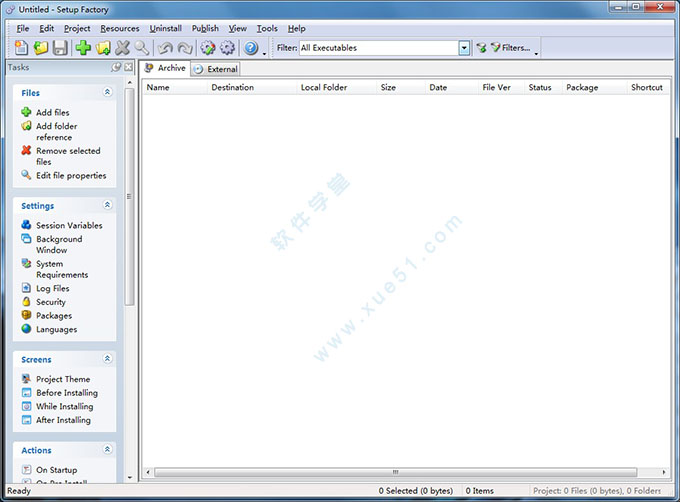This screenshot has width=680, height=502.
Task: Click the Security padlock icon
Action: click(x=26, y=302)
